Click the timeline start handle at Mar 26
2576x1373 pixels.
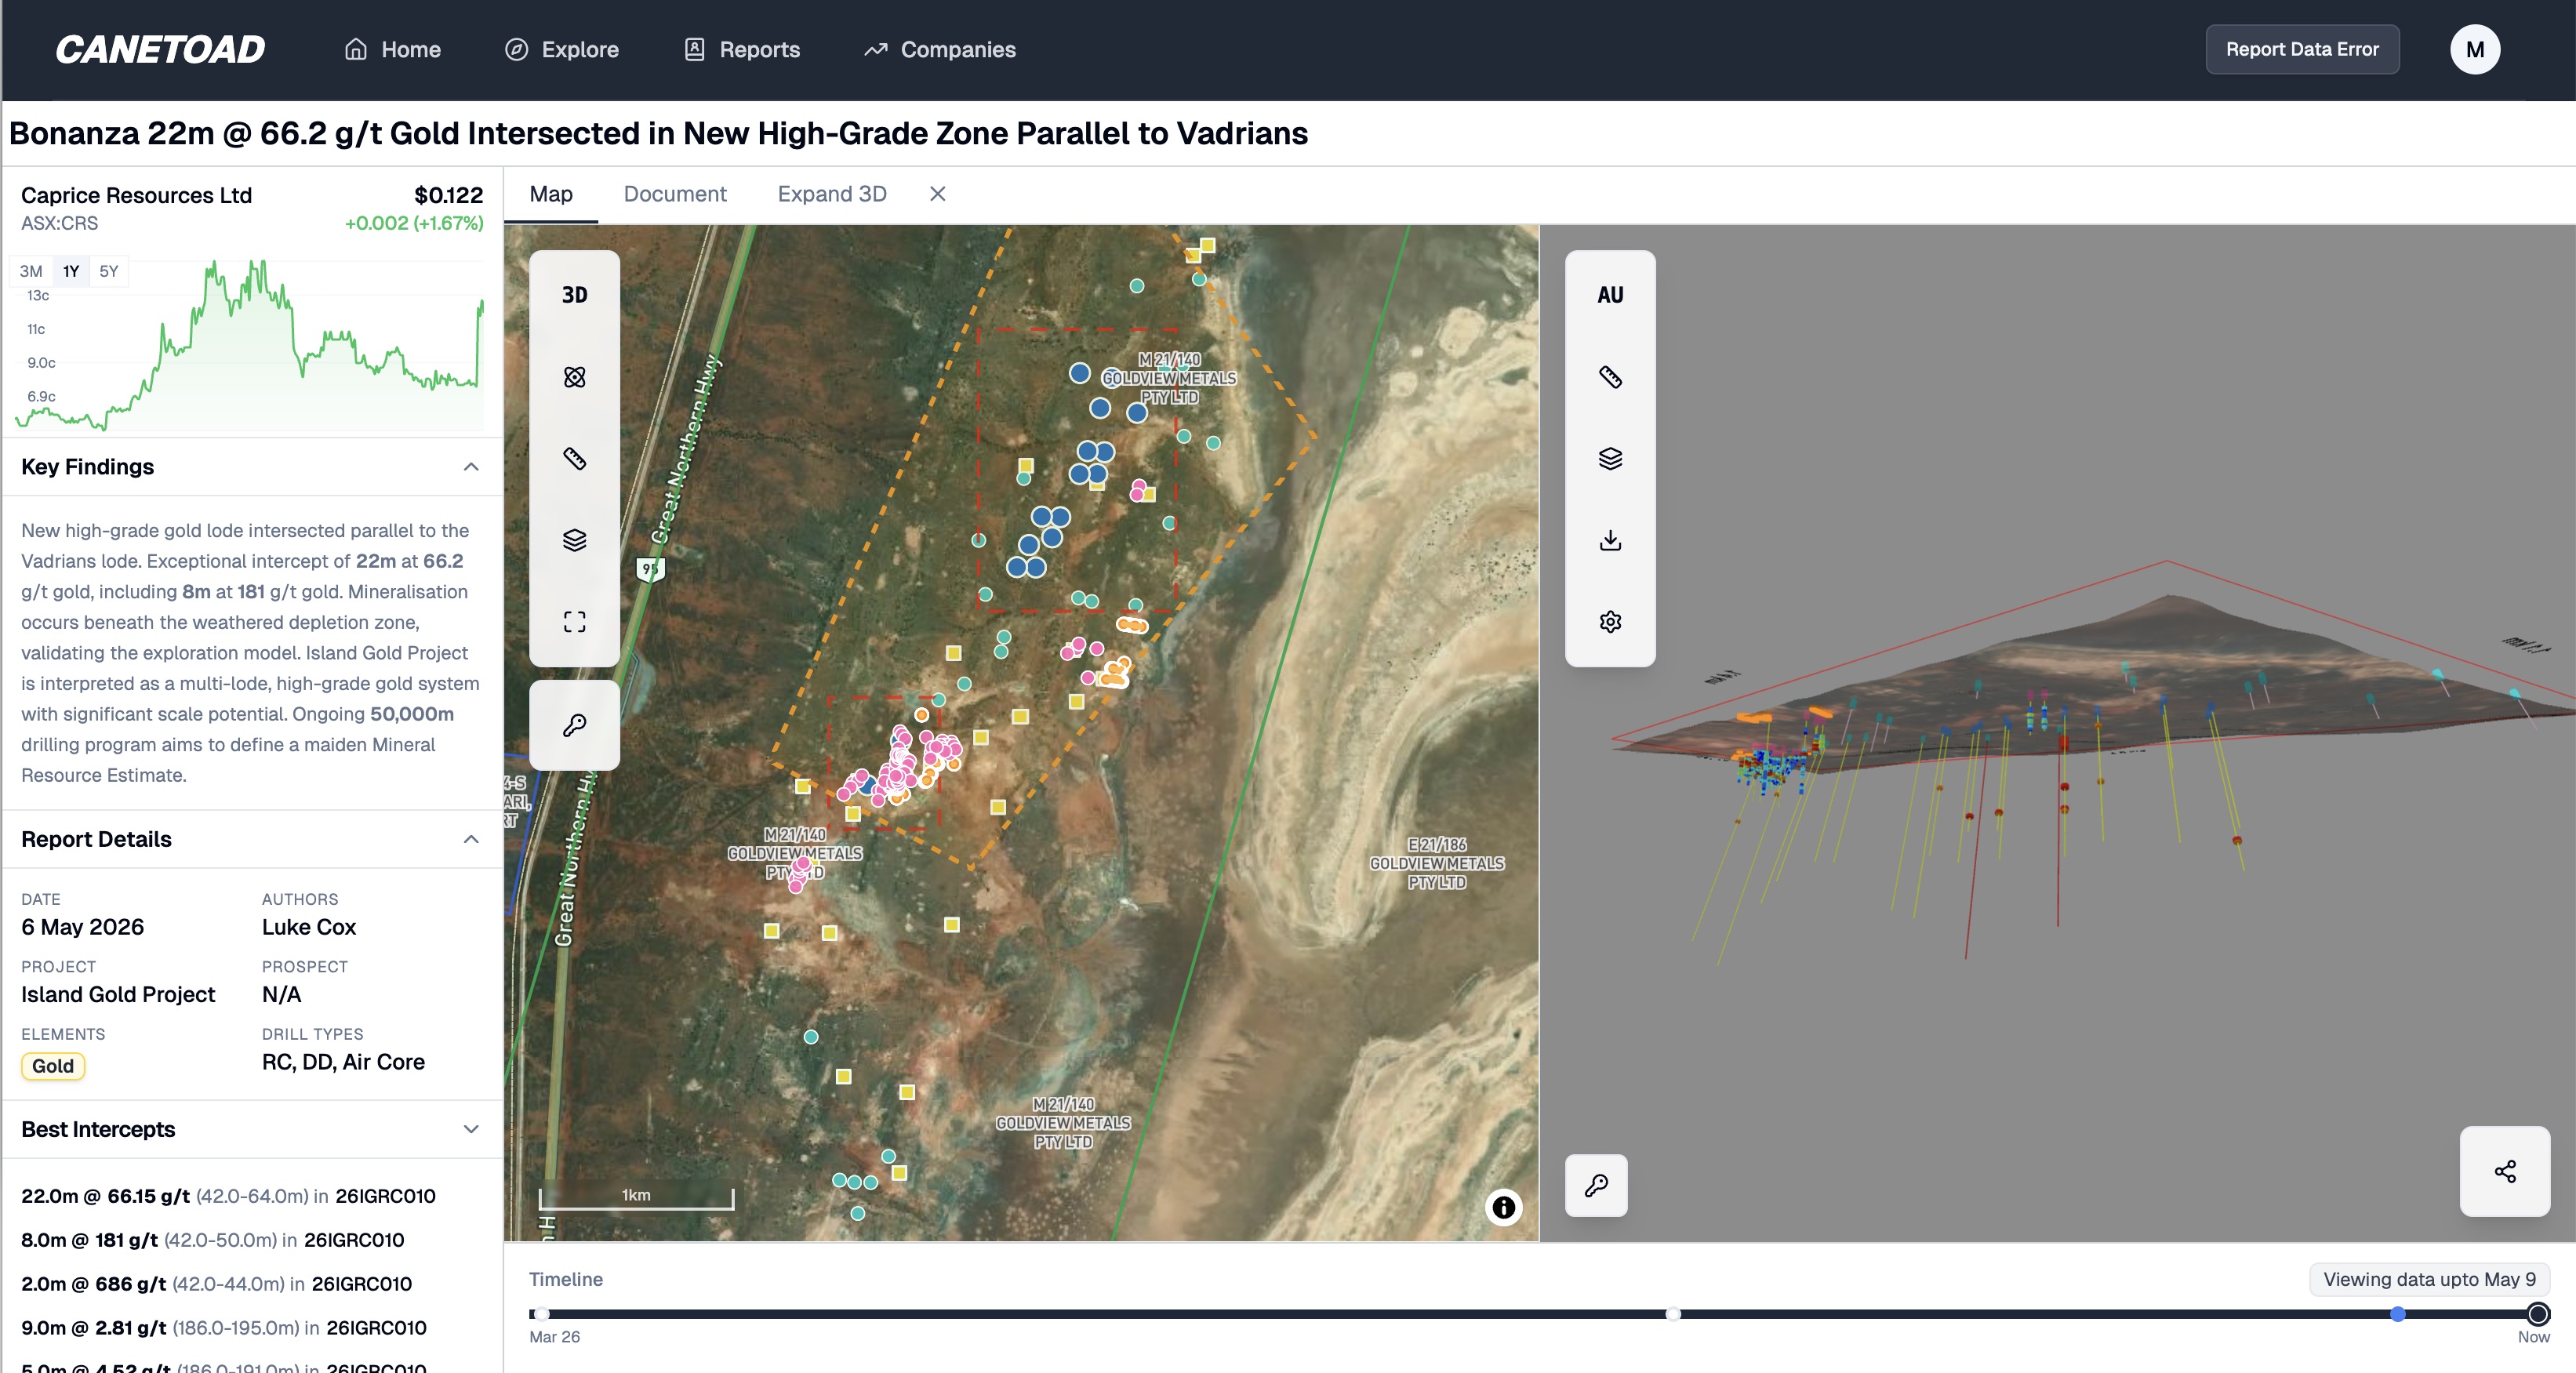click(541, 1314)
